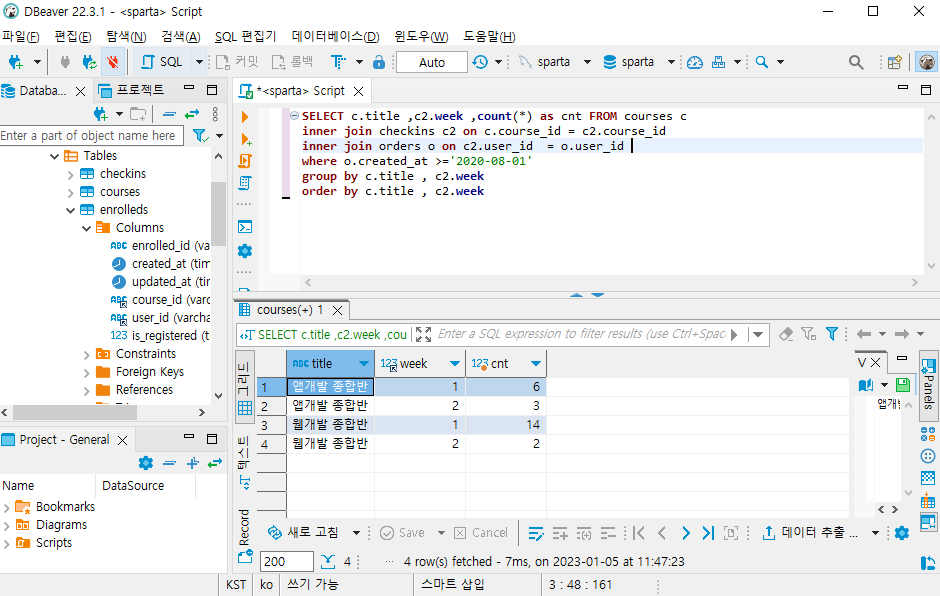Open the transaction log clock icon
940x596 pixels.
[x=480, y=62]
